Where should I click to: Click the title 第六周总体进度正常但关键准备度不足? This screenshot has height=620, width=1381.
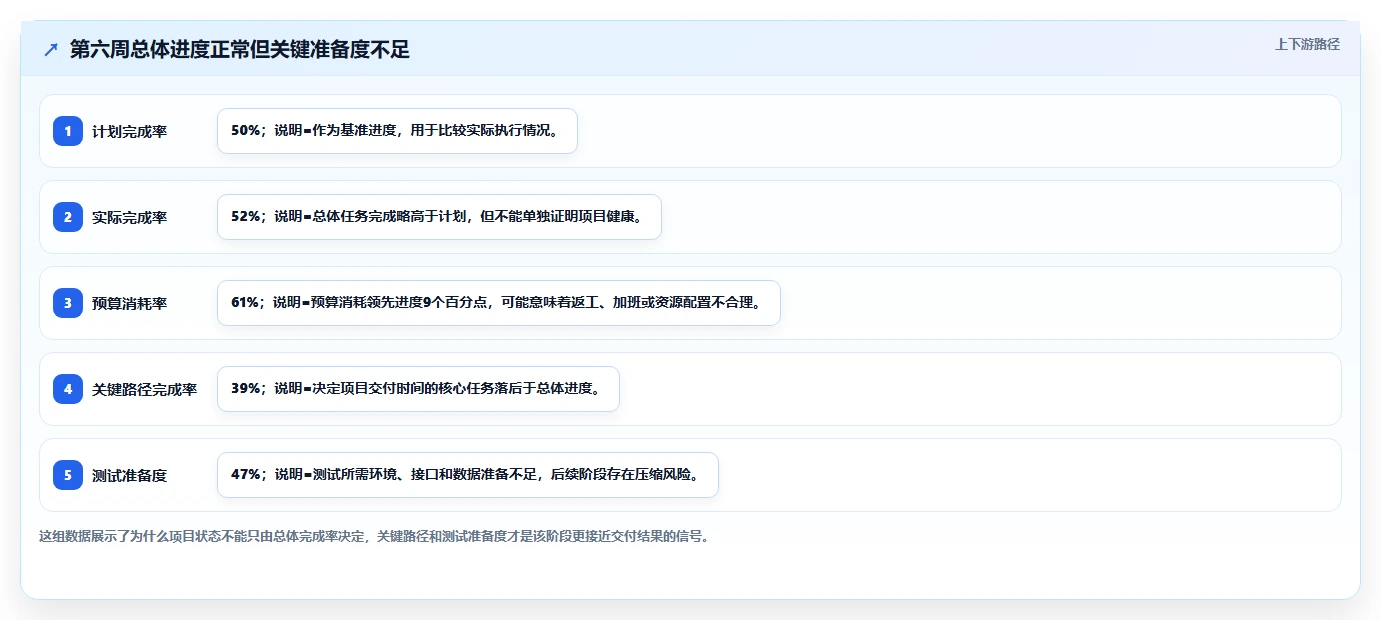pos(240,50)
